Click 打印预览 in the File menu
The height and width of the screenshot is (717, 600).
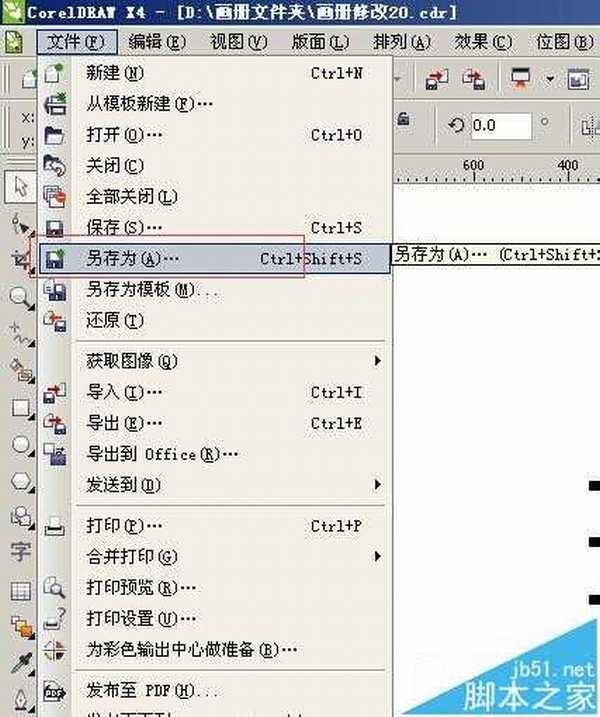tap(140, 588)
